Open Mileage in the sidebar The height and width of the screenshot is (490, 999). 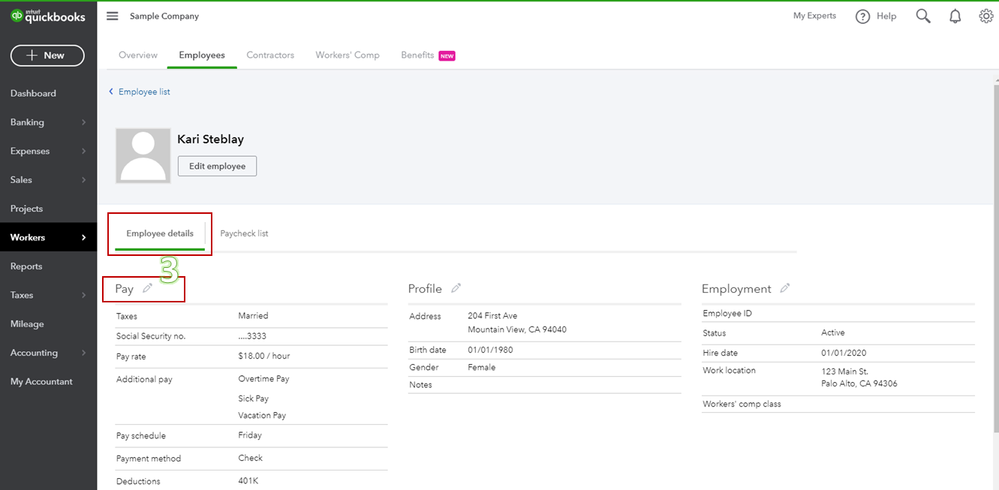(27, 324)
